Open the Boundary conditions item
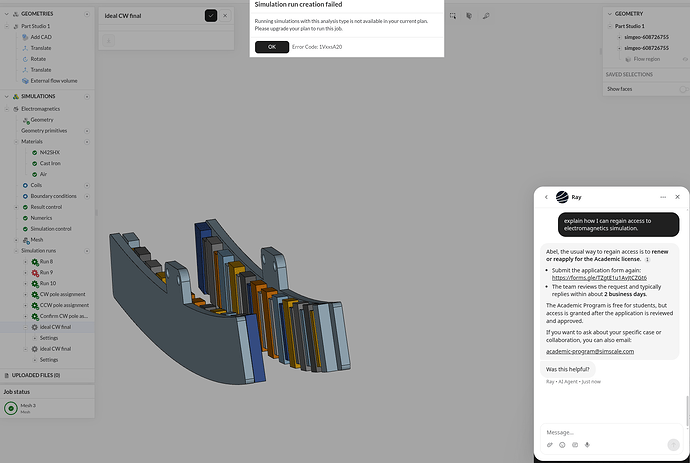 click(53, 196)
